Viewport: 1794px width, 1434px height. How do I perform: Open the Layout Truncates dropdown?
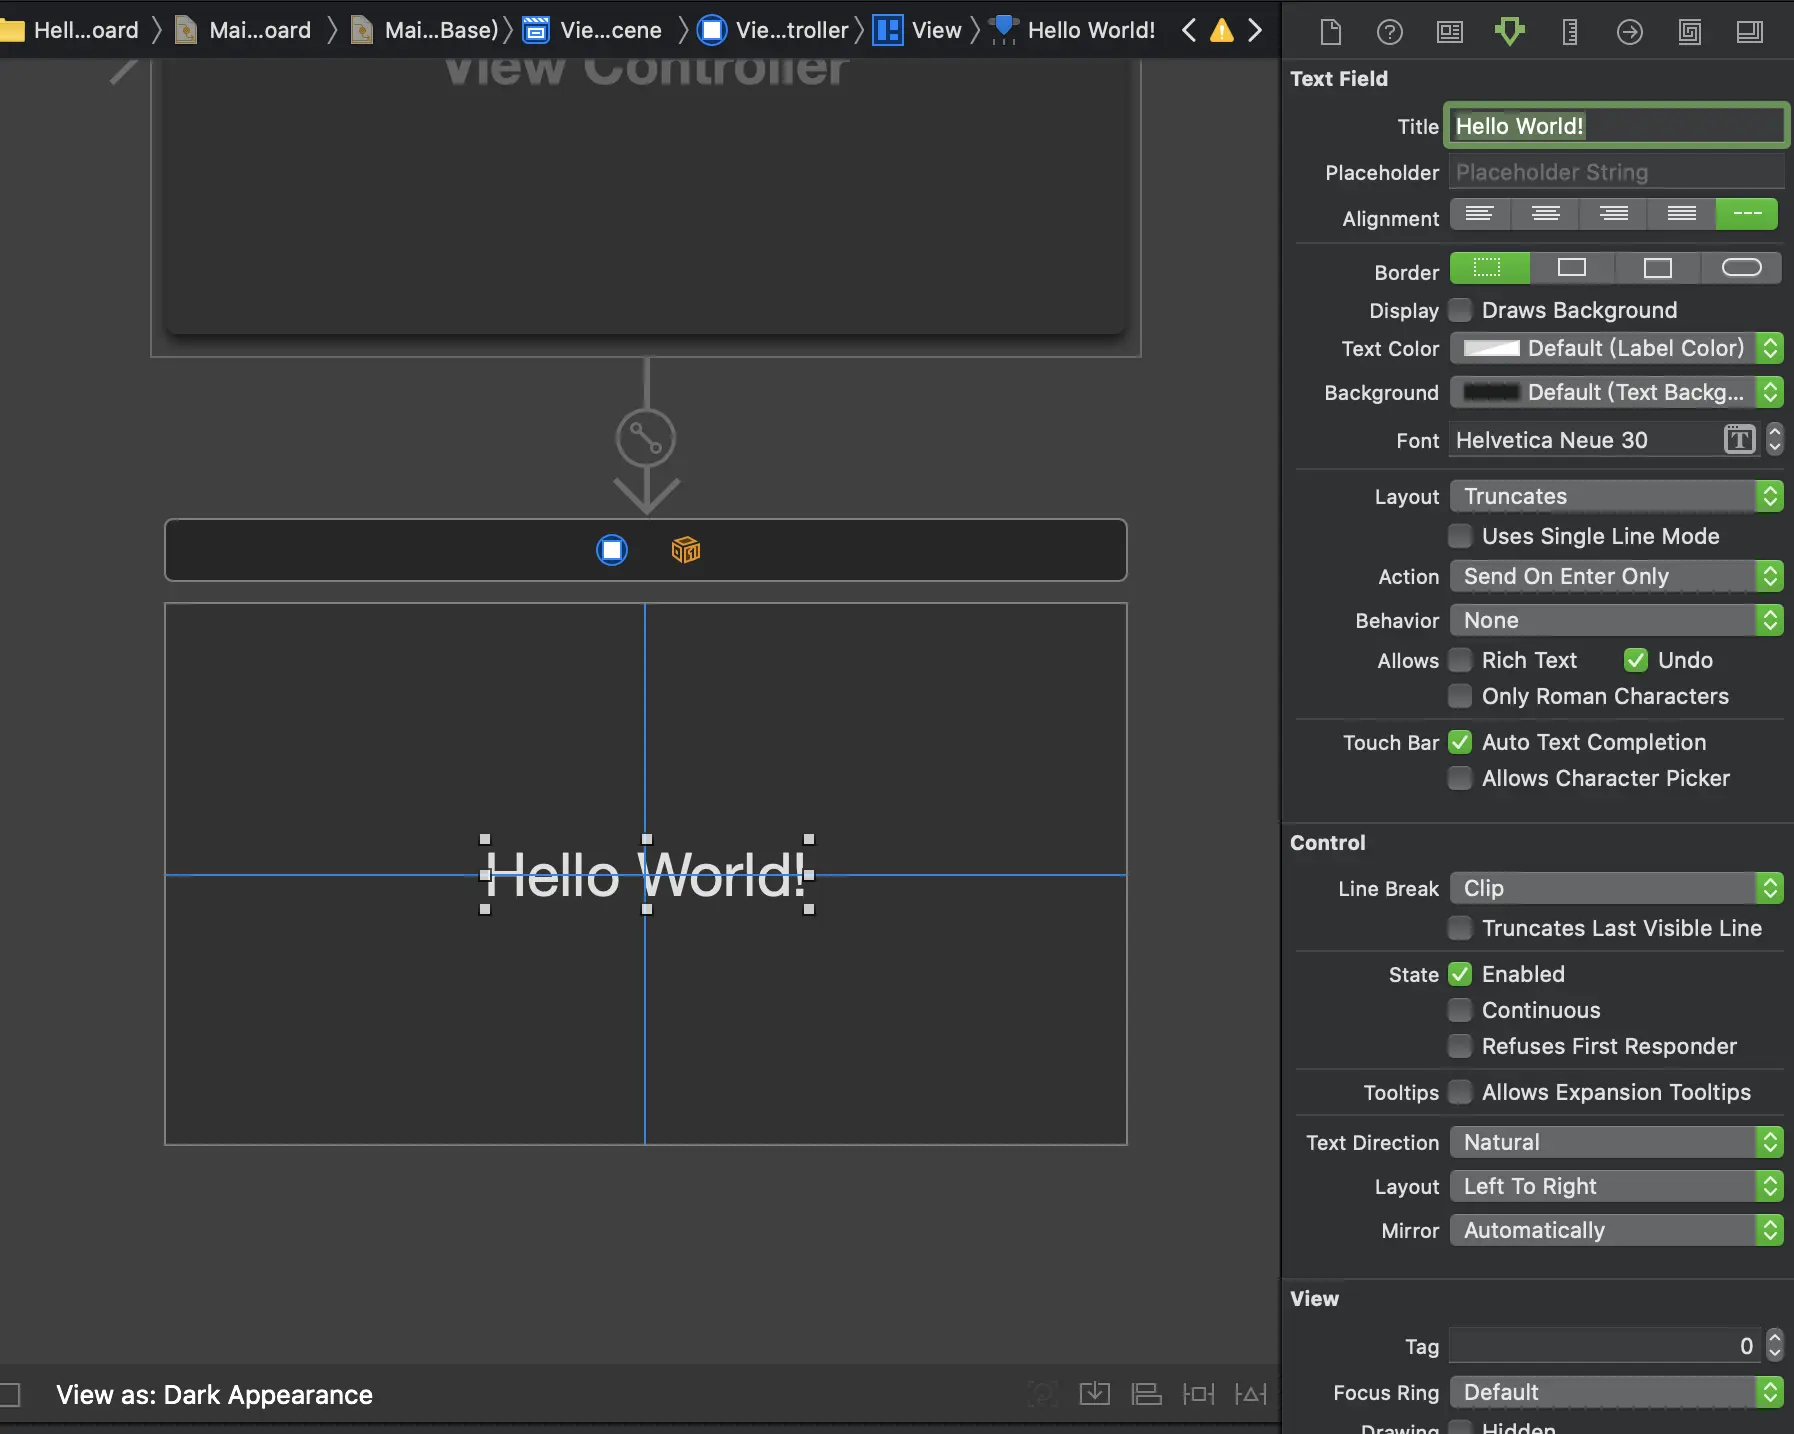(x=1617, y=496)
